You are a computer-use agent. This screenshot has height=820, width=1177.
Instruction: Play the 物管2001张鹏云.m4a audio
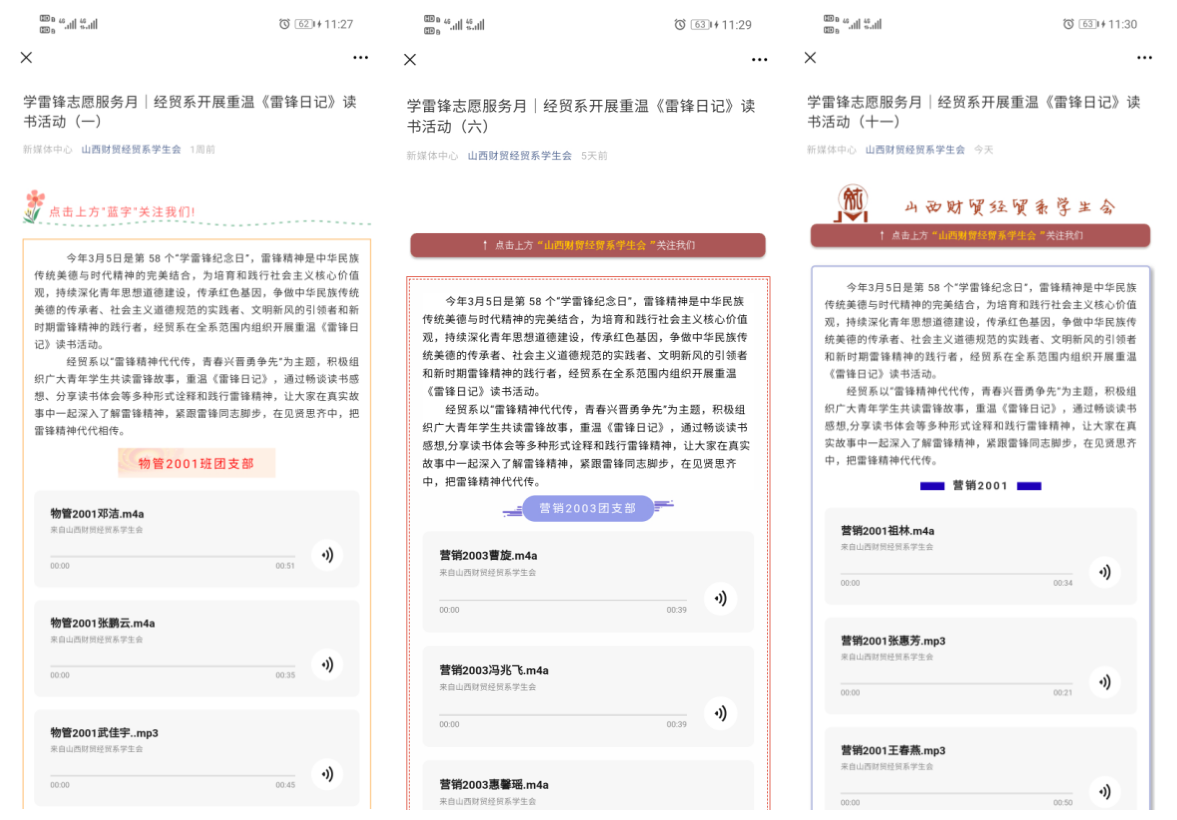click(x=326, y=665)
